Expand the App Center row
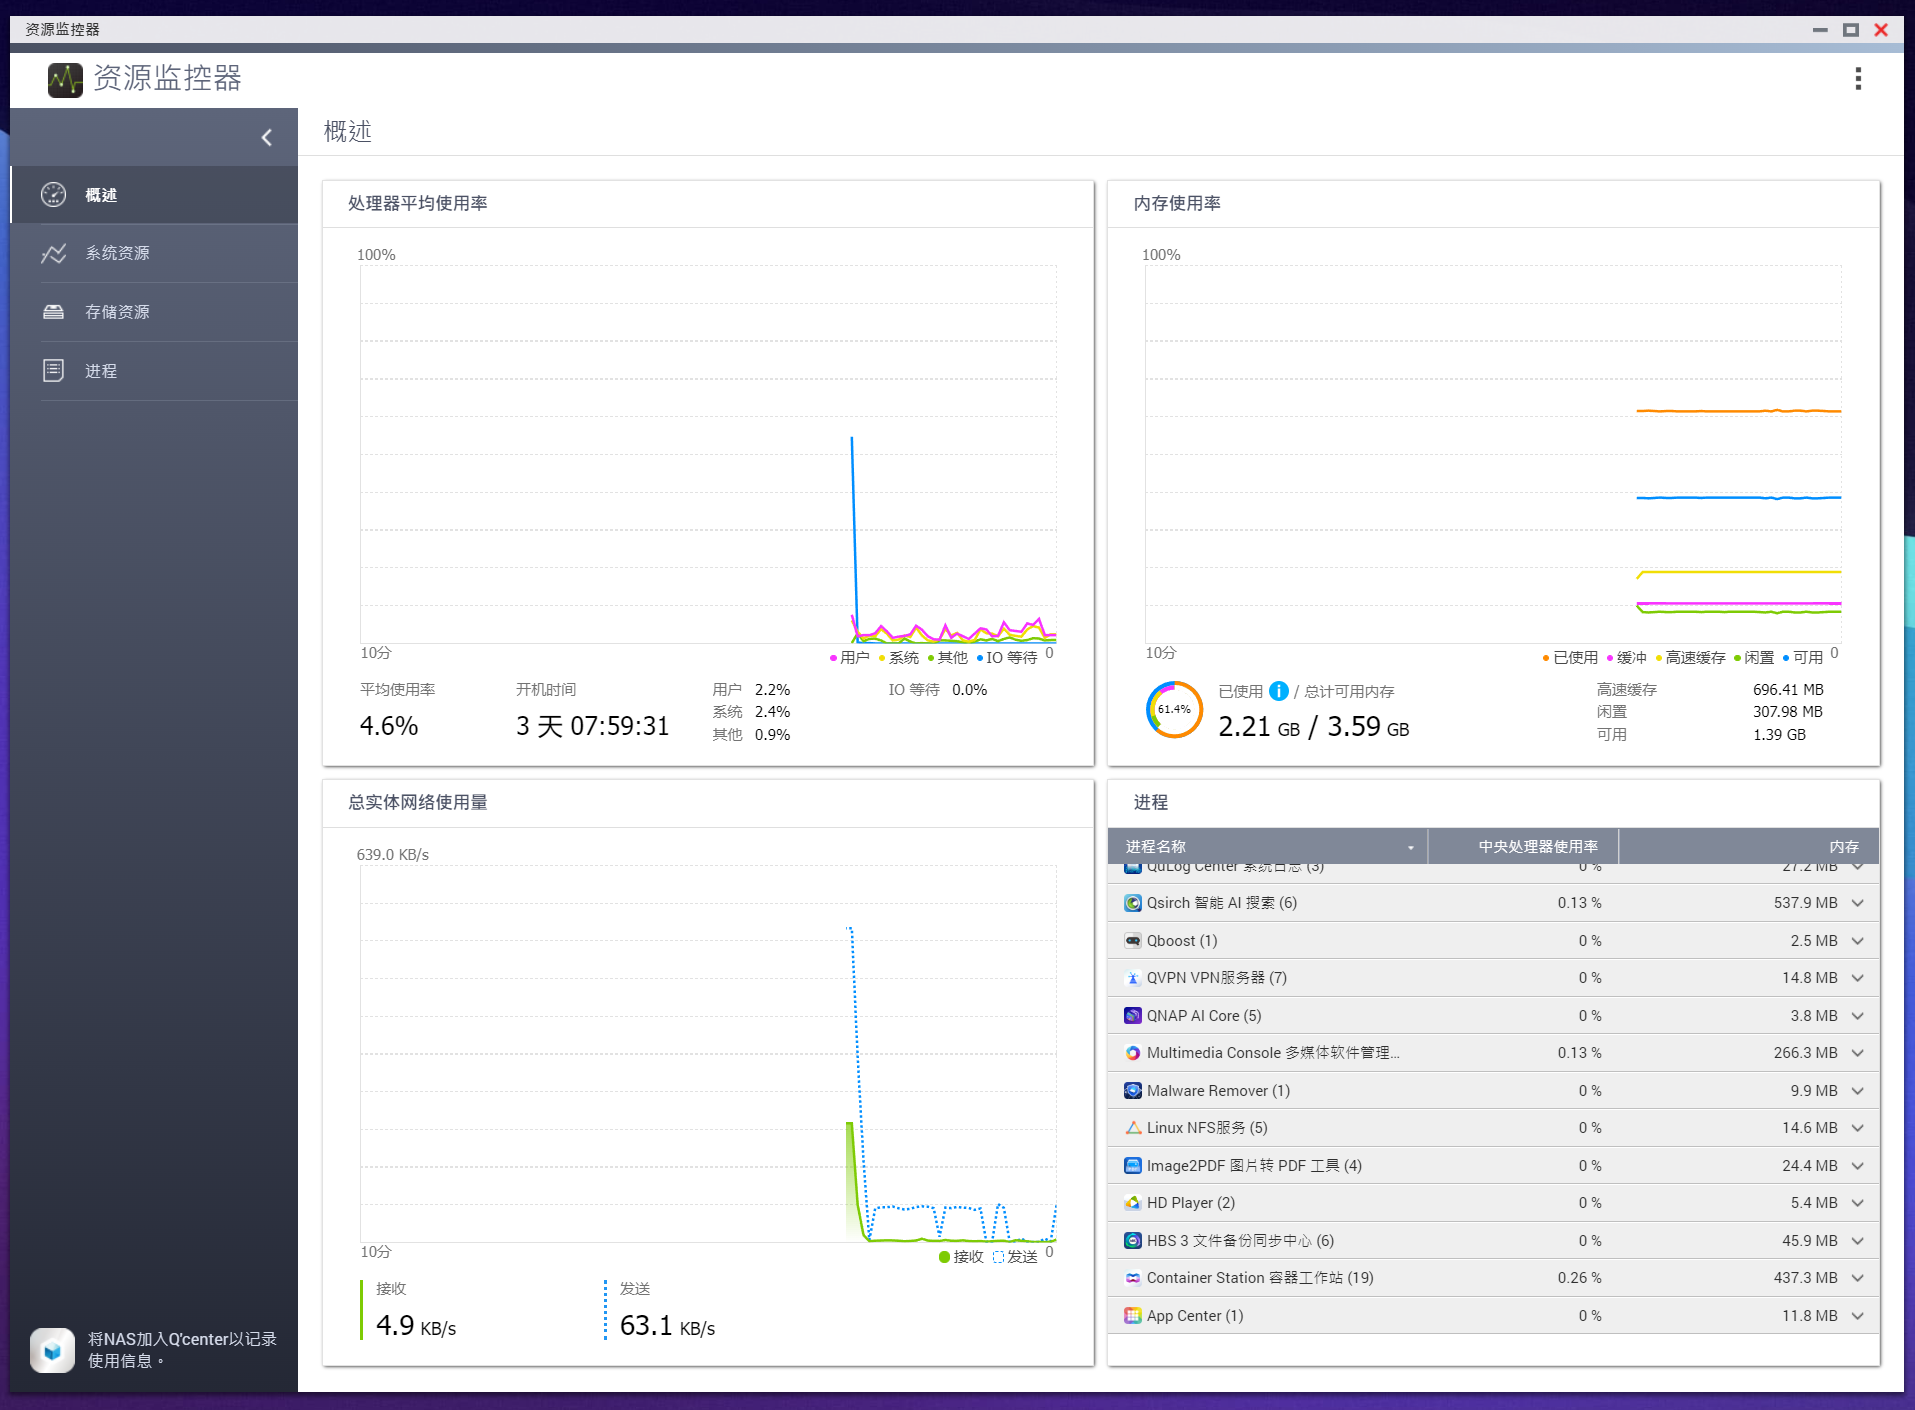The image size is (1915, 1410). click(1858, 1316)
